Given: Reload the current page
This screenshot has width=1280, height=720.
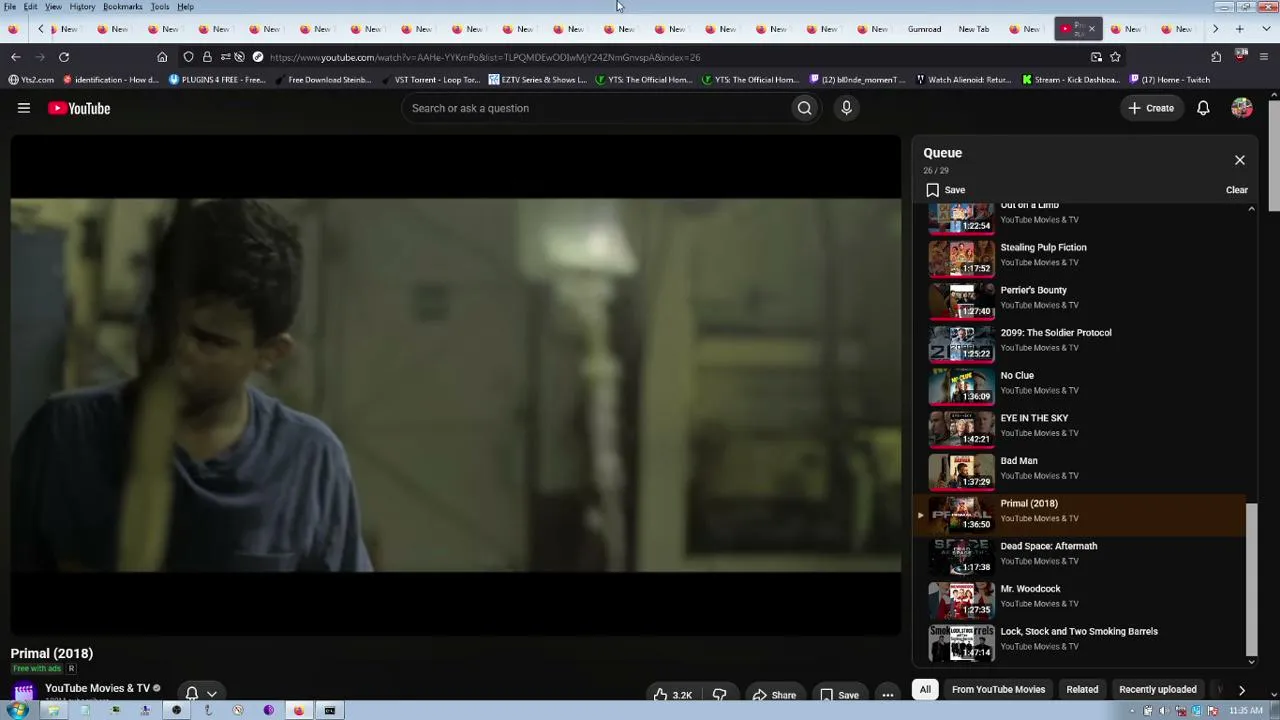Looking at the screenshot, I should pos(64,57).
